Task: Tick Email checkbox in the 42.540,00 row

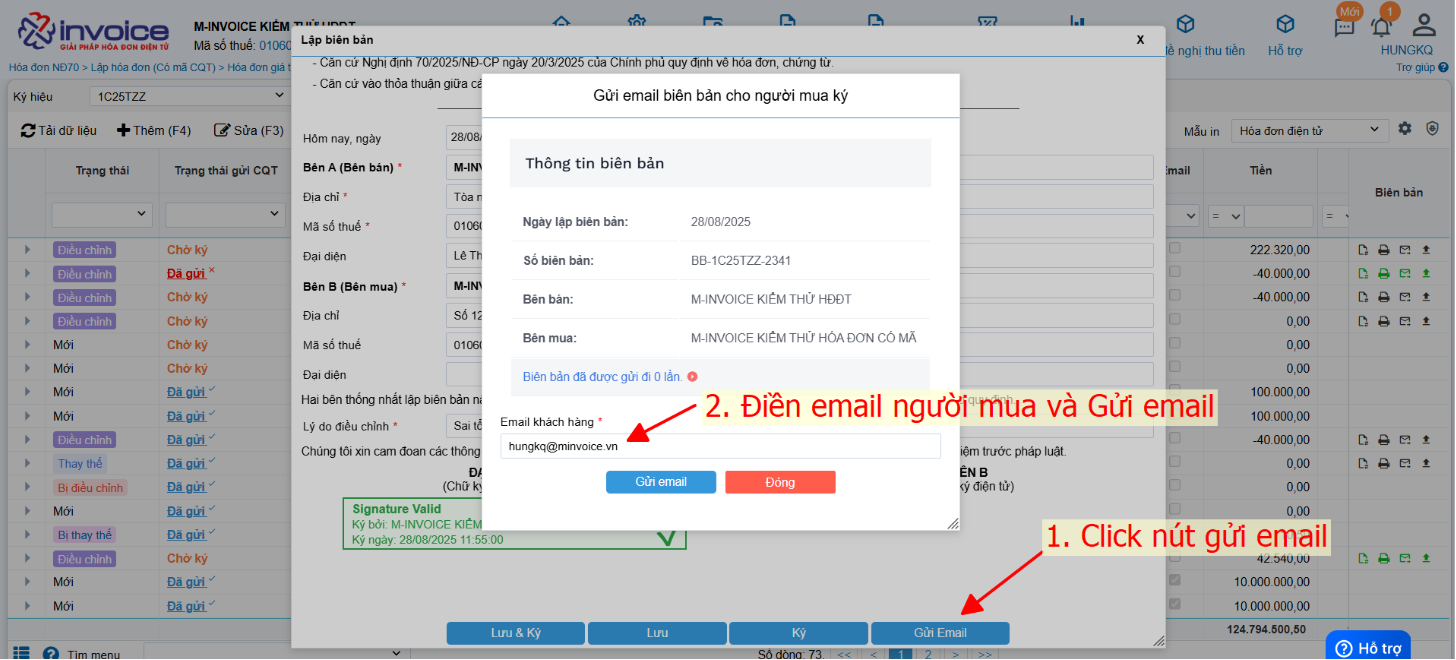Action: 1176,559
